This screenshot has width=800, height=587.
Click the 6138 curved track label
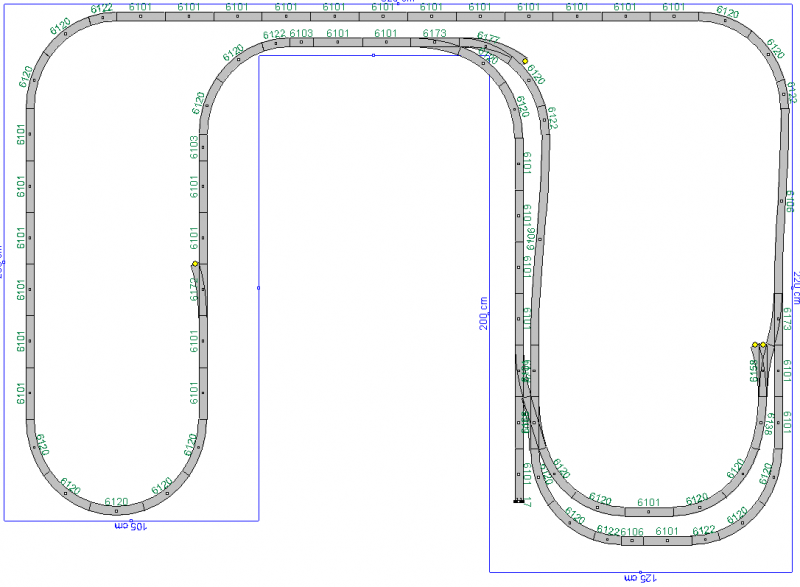click(768, 424)
